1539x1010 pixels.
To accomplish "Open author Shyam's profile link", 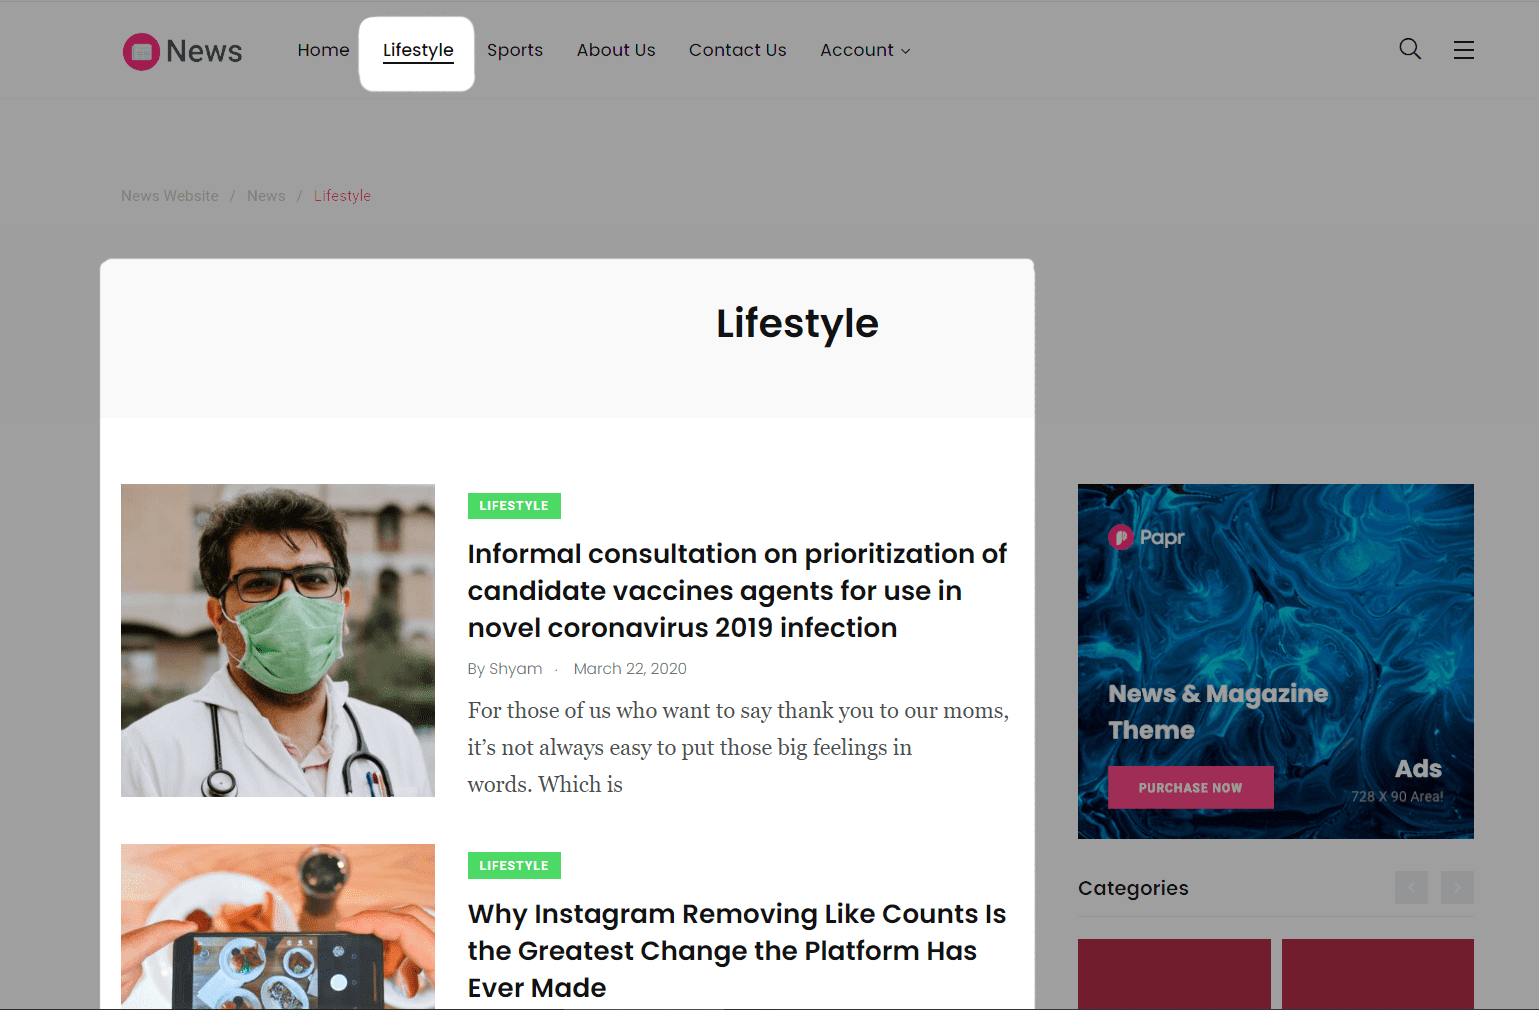I will coord(505,669).
